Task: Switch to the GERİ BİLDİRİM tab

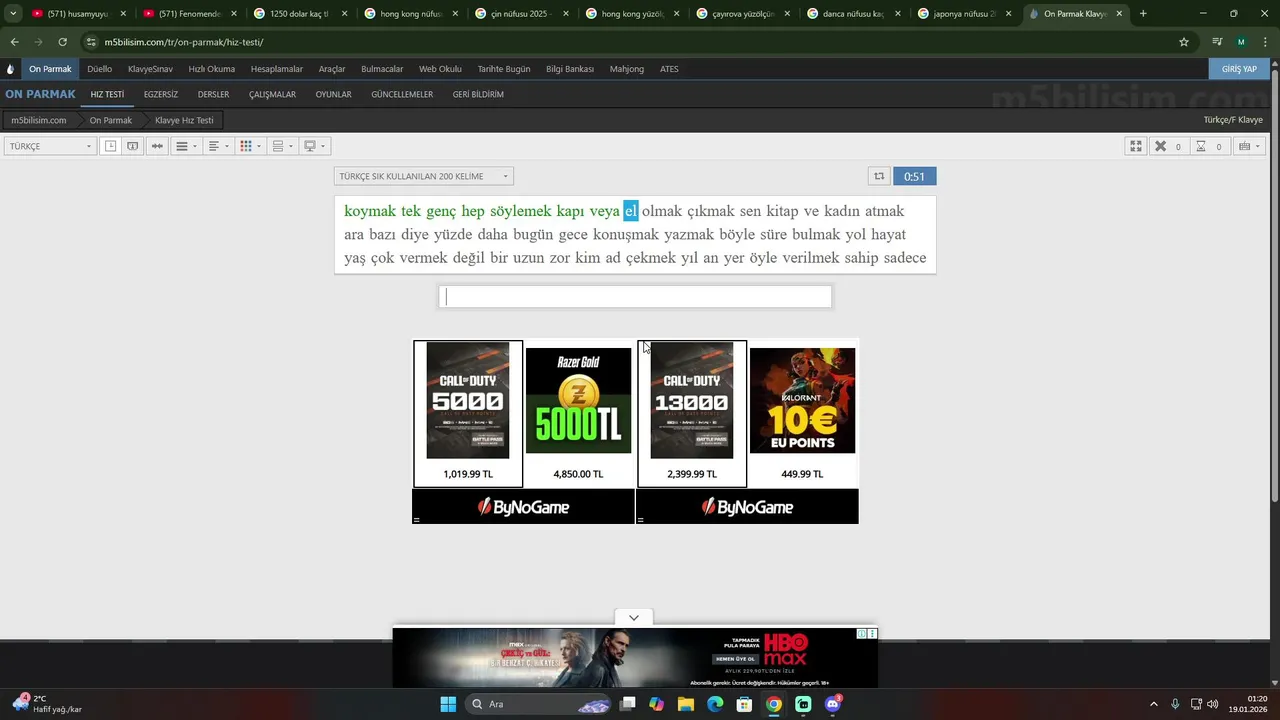Action: 478,94
